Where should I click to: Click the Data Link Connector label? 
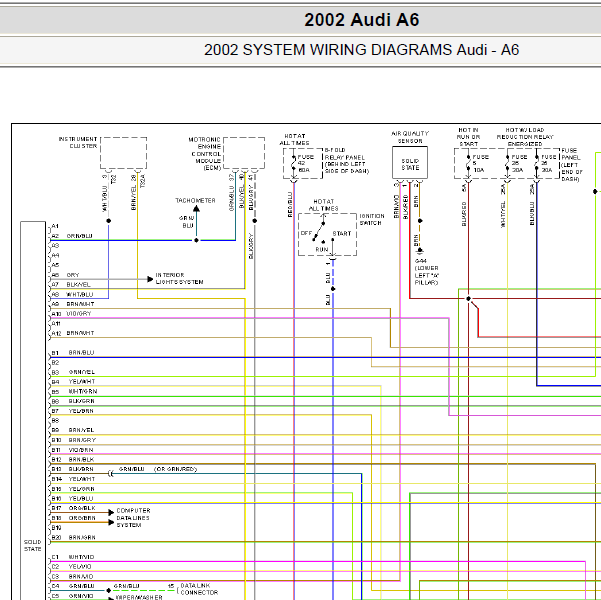click(199, 589)
